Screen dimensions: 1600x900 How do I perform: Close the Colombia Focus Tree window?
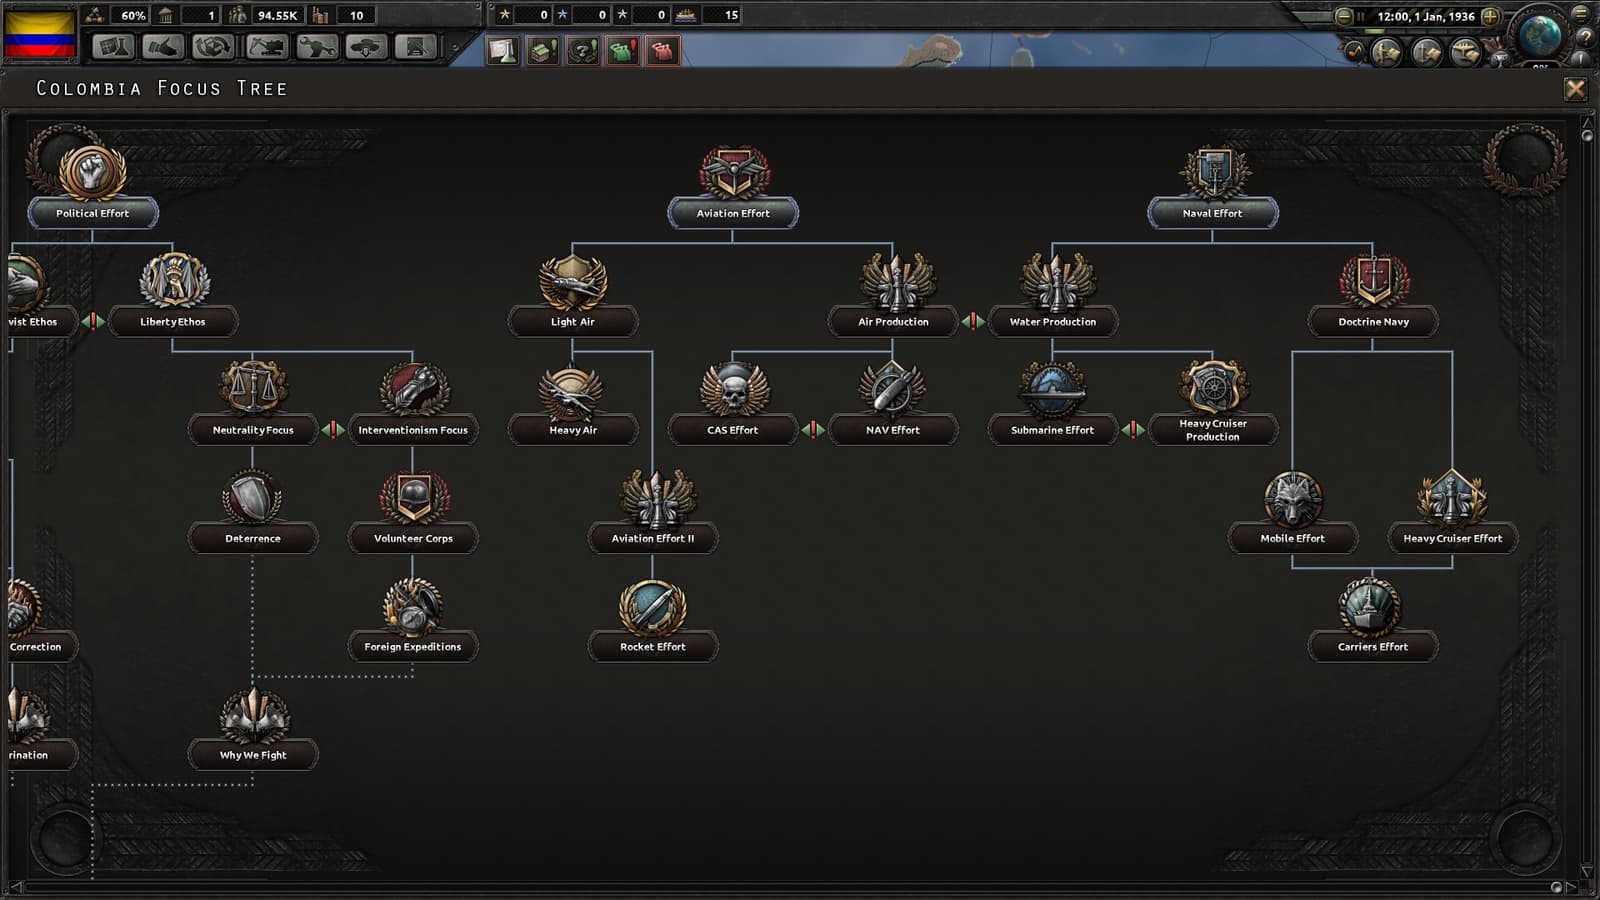point(1575,89)
